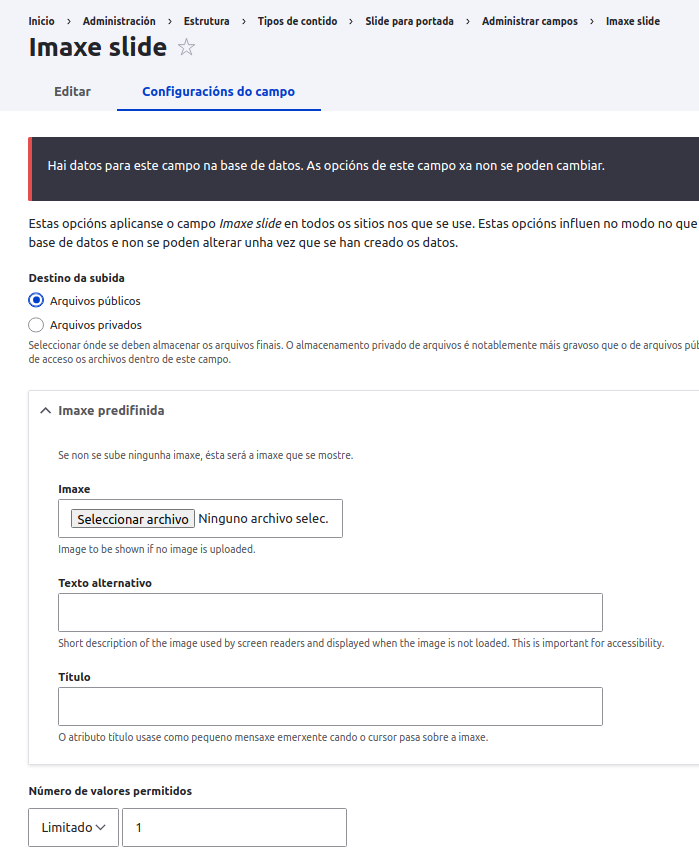This screenshot has height=860, width=699.
Task: Click the number of allowed values field
Action: (234, 828)
